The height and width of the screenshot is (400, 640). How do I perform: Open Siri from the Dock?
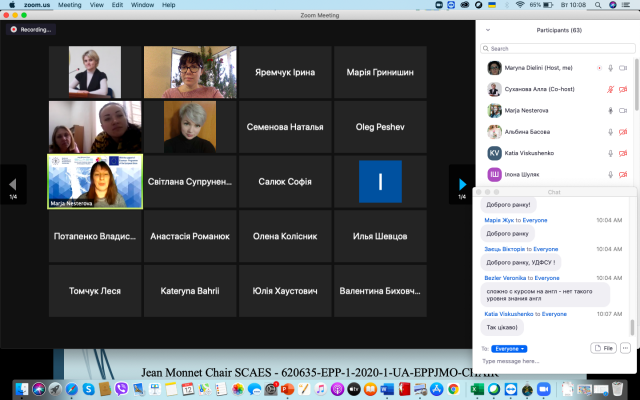39,389
